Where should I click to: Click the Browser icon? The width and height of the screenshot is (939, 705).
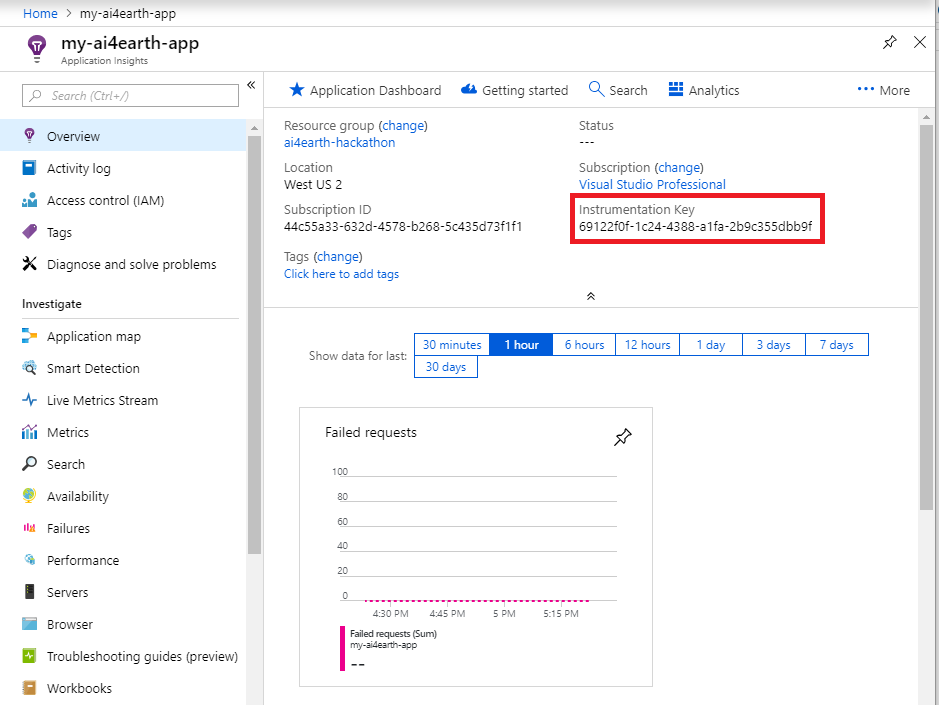tap(29, 624)
